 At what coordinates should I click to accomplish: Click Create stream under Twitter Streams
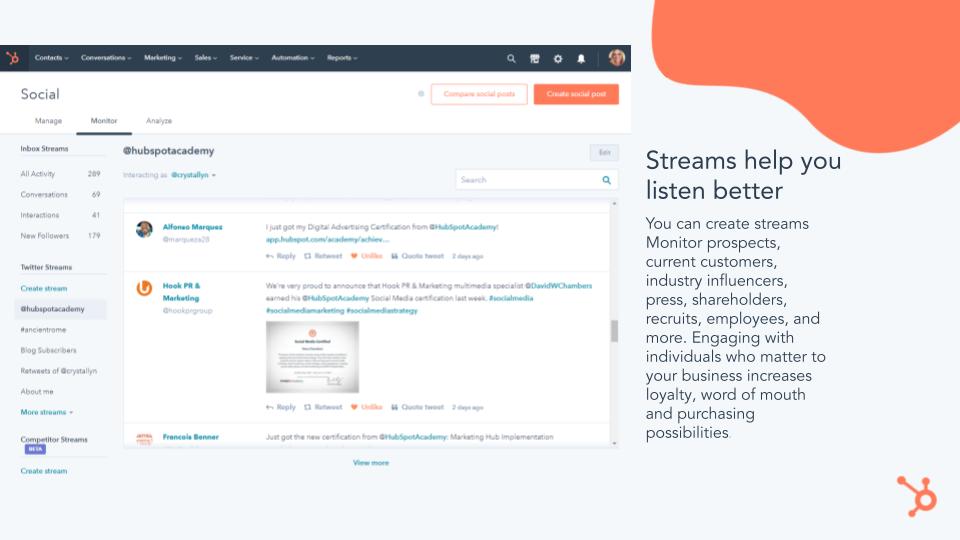tap(44, 288)
